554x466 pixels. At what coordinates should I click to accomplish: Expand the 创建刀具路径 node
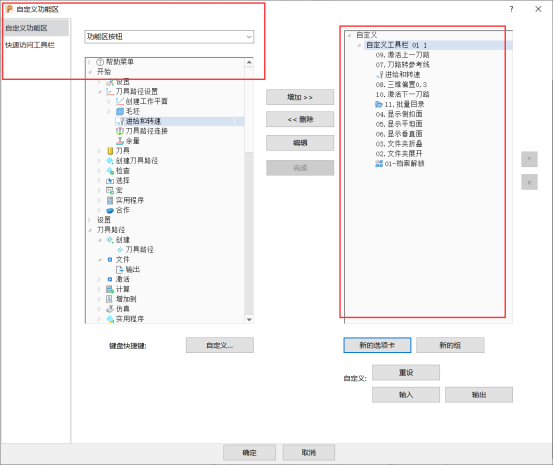(x=100, y=161)
